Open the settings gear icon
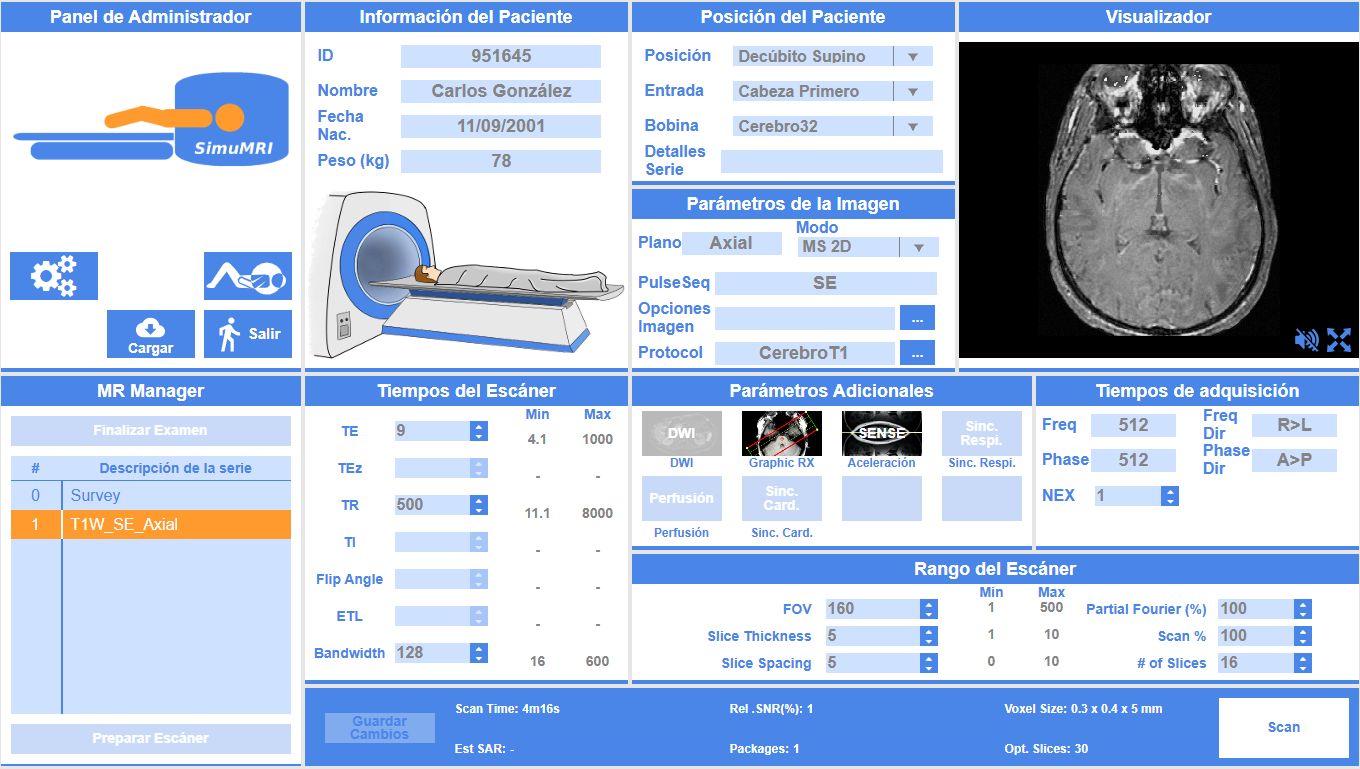Image resolution: width=1360 pixels, height=769 pixels. tap(53, 277)
